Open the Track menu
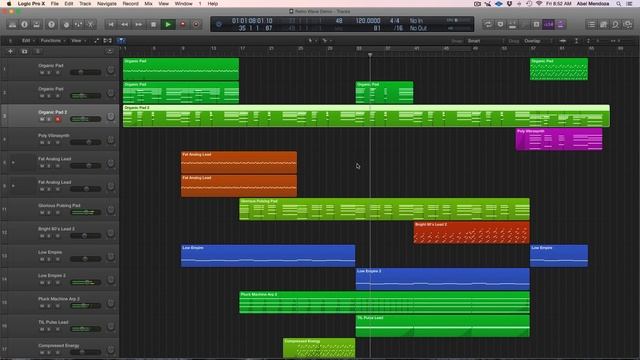 (85, 4)
